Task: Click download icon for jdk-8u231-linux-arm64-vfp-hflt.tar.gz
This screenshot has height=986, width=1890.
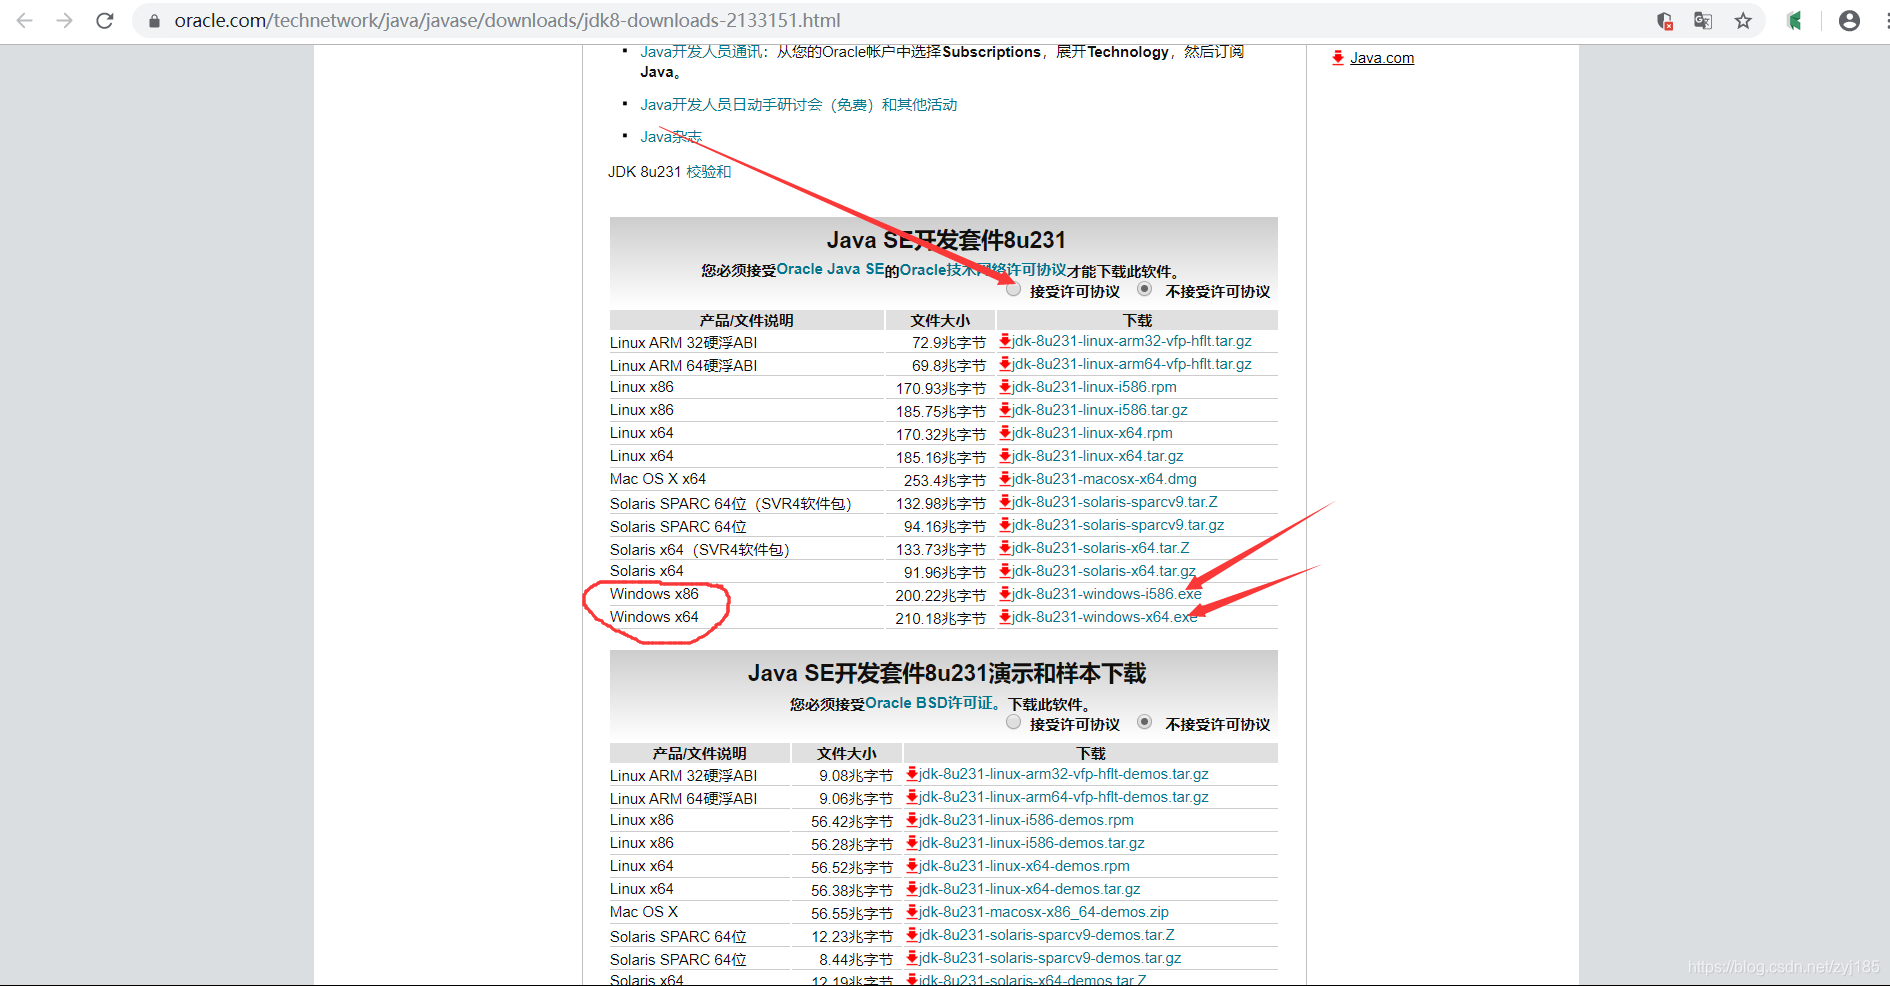Action: (1005, 364)
